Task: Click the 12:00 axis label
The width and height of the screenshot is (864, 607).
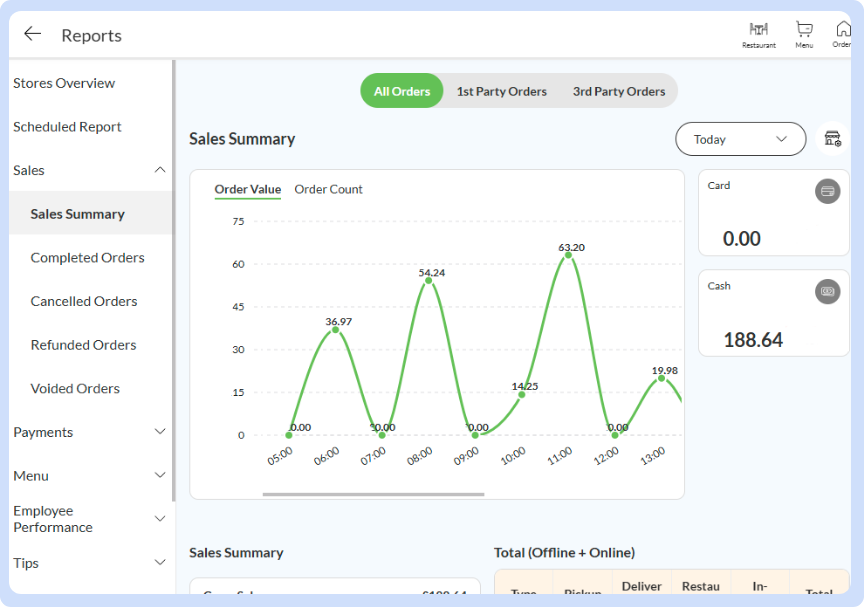Action: click(x=606, y=456)
